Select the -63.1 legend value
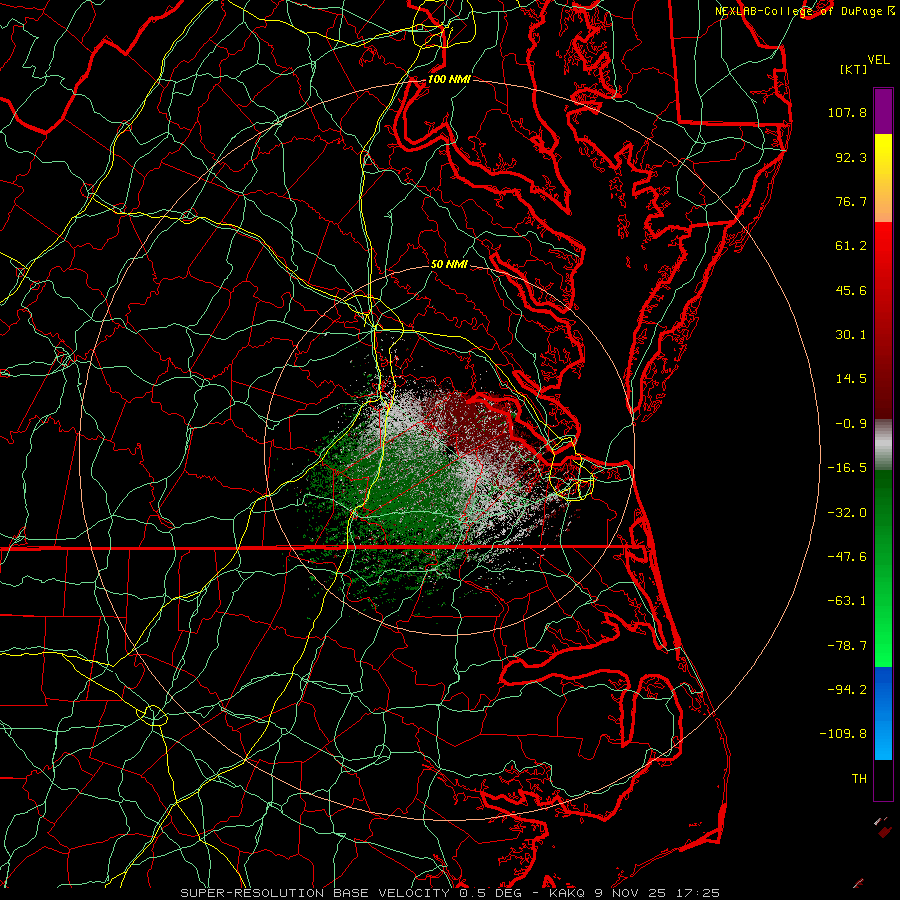The image size is (900, 900). 847,601
